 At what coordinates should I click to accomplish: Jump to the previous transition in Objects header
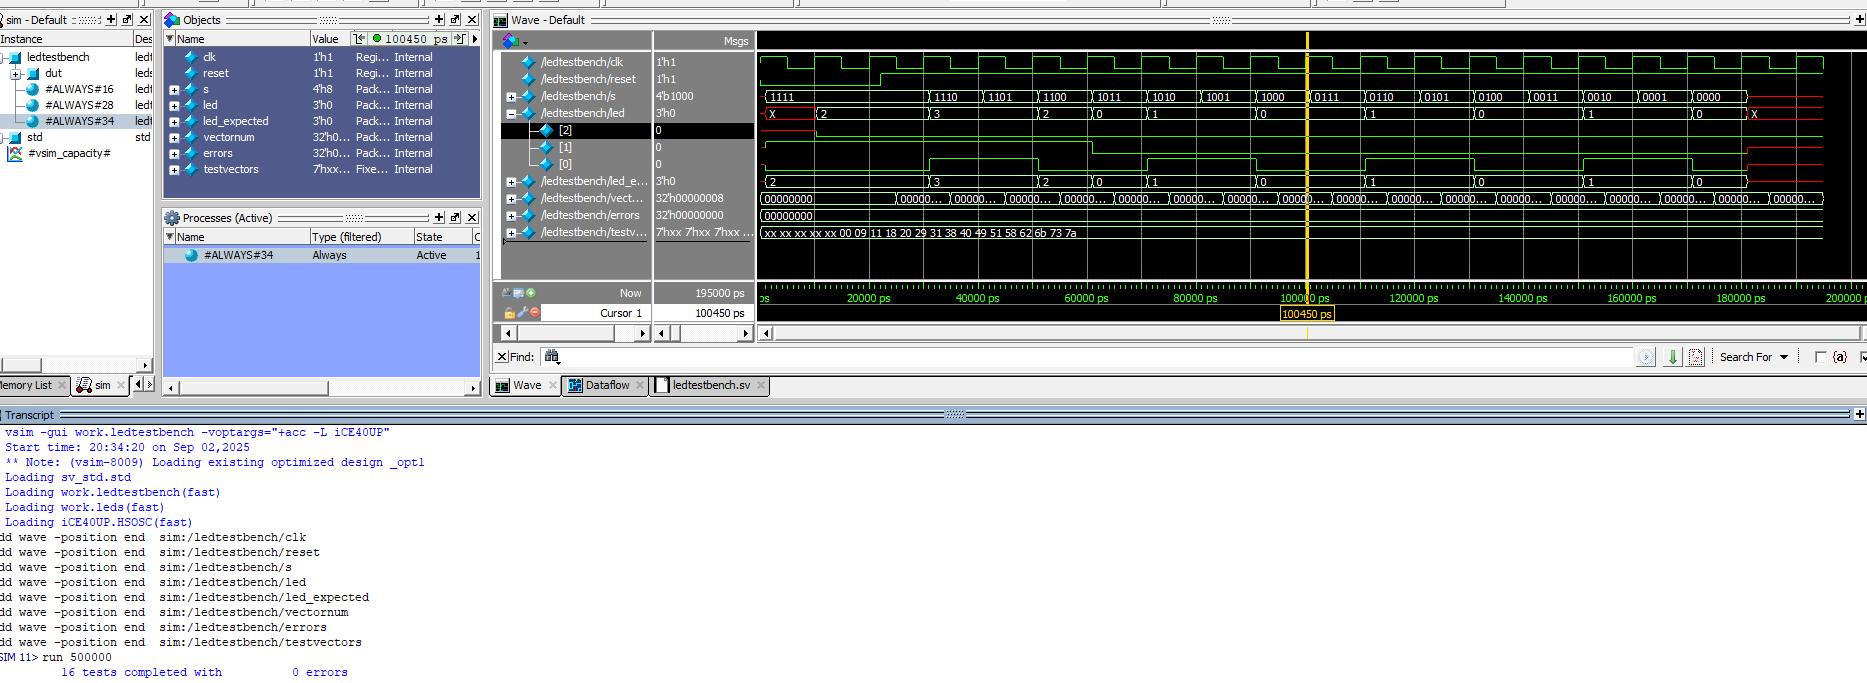pyautogui.click(x=359, y=39)
